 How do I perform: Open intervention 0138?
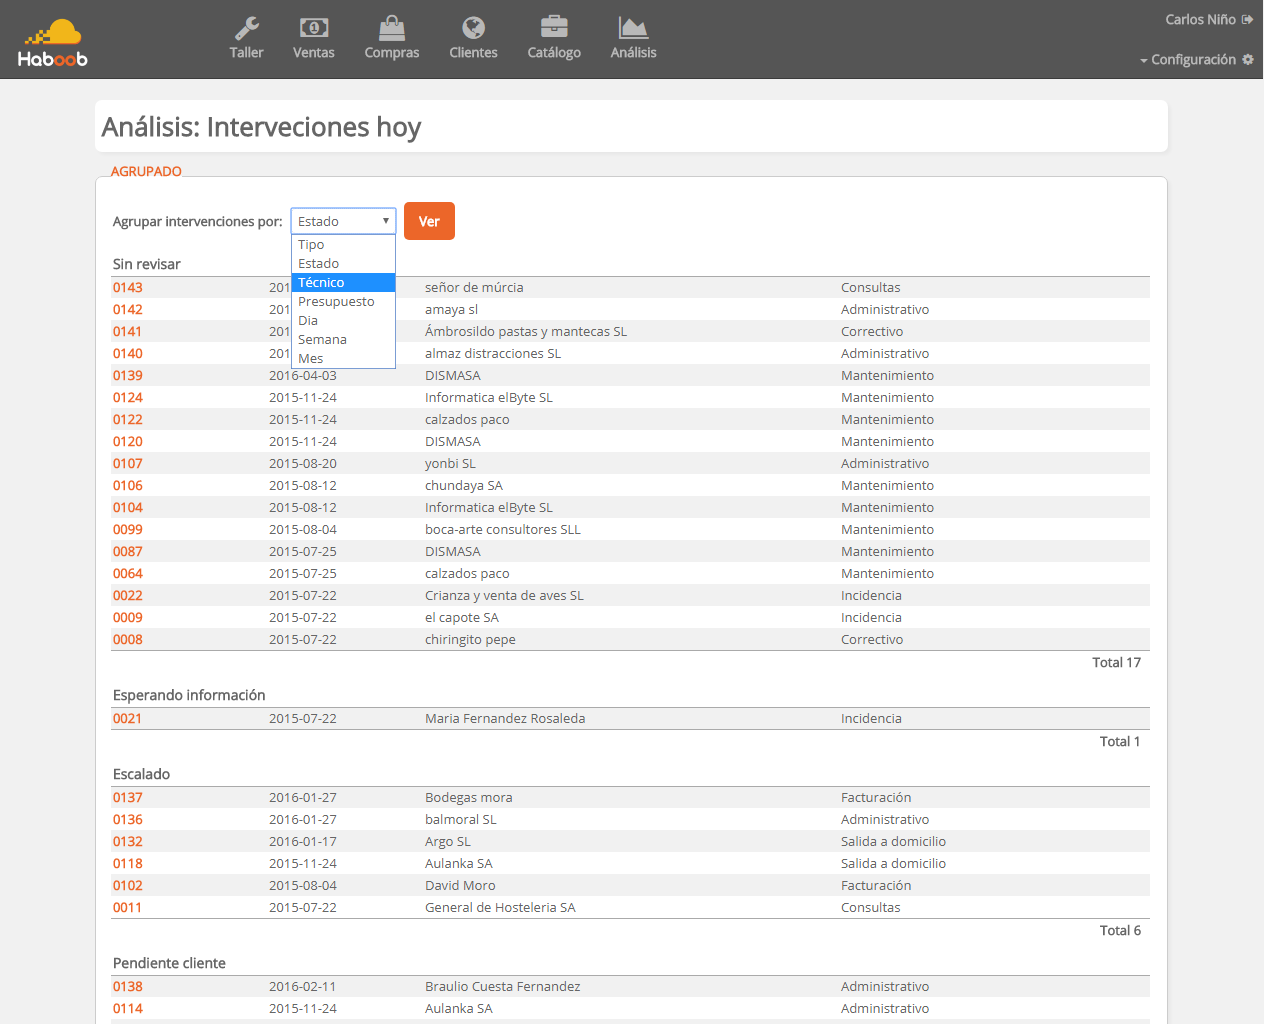128,987
